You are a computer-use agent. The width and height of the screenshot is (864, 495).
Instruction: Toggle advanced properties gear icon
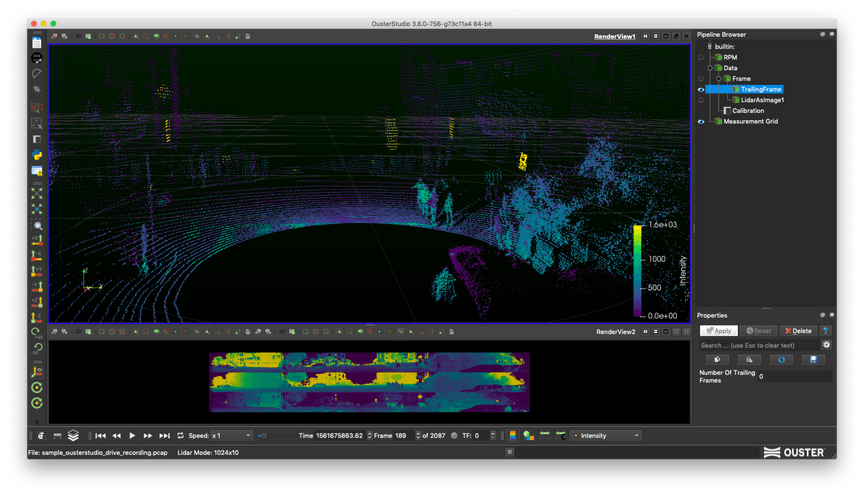[x=826, y=345]
